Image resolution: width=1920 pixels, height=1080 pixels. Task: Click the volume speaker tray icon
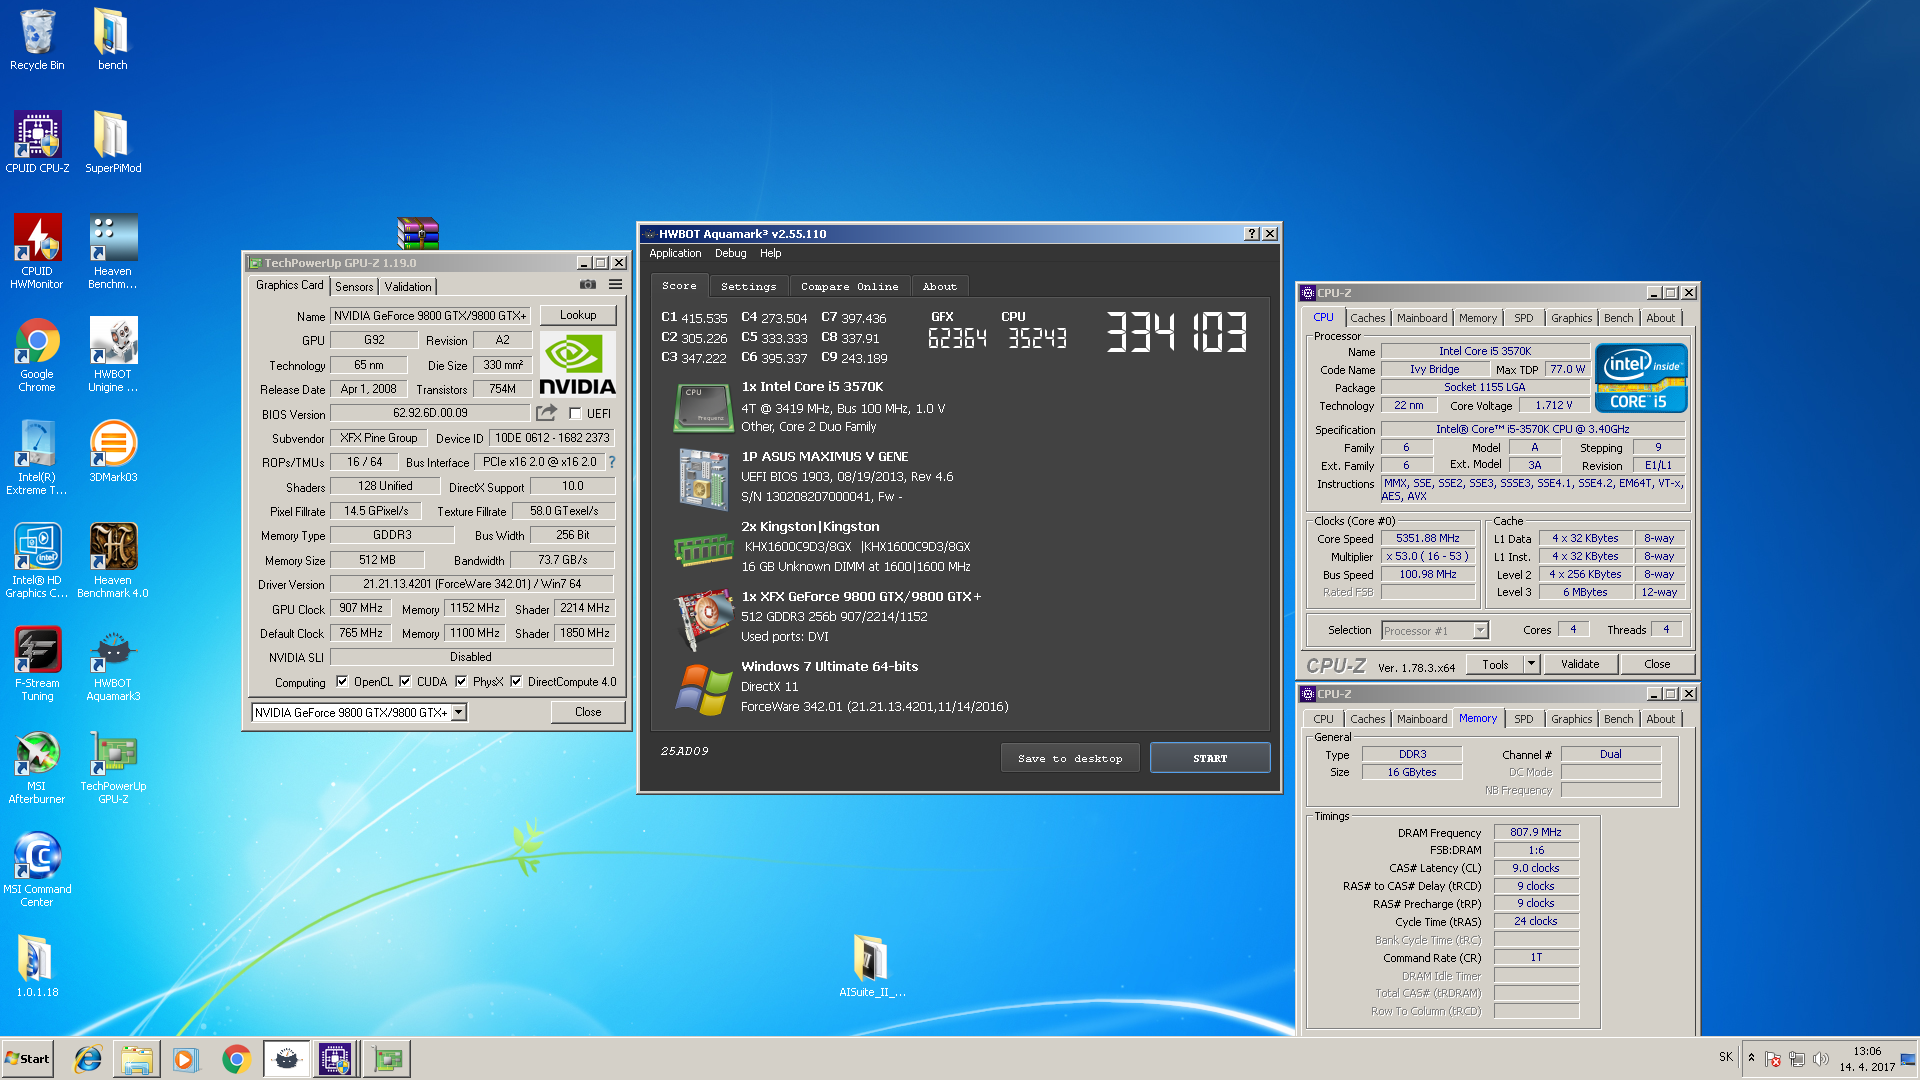tap(1821, 1059)
